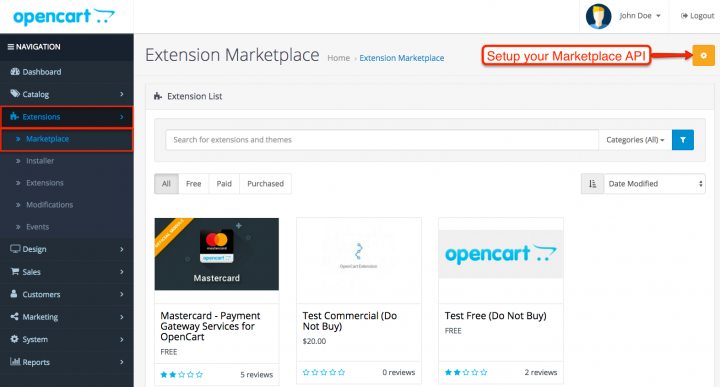
Task: Click the OpenCart logo in header
Action: point(64,17)
